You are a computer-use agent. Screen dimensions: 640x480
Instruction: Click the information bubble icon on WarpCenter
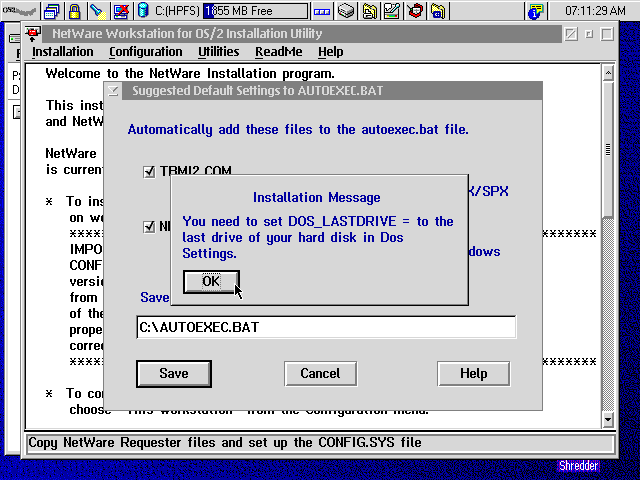coord(536,11)
